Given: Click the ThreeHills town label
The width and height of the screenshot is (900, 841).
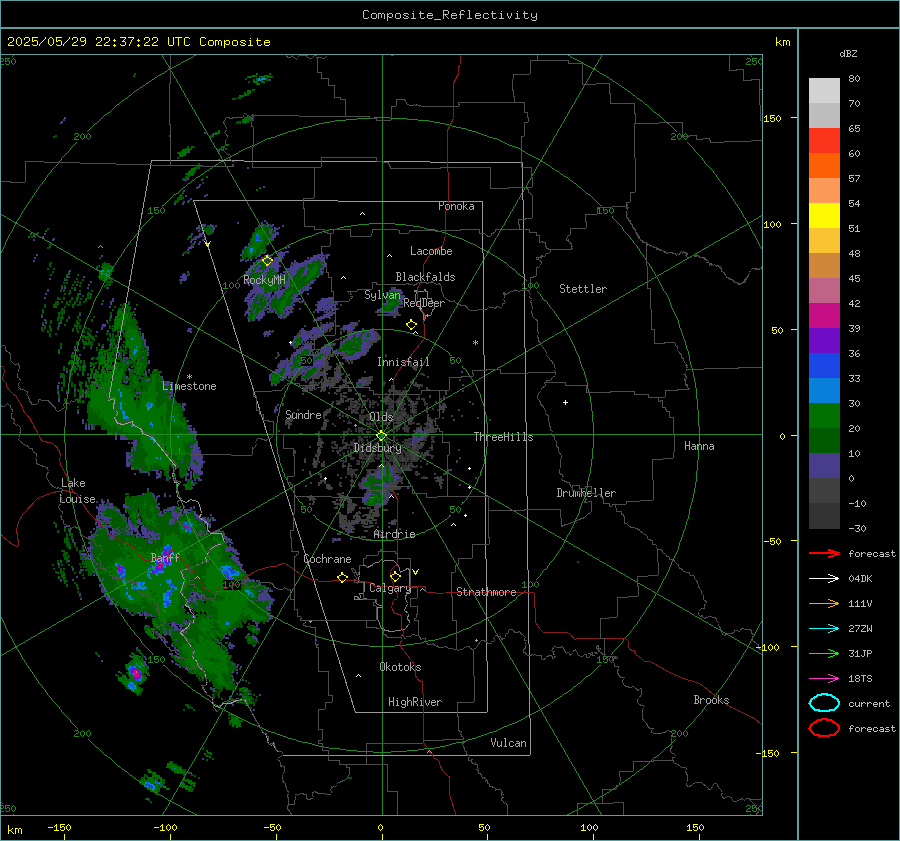Looking at the screenshot, I should [503, 437].
